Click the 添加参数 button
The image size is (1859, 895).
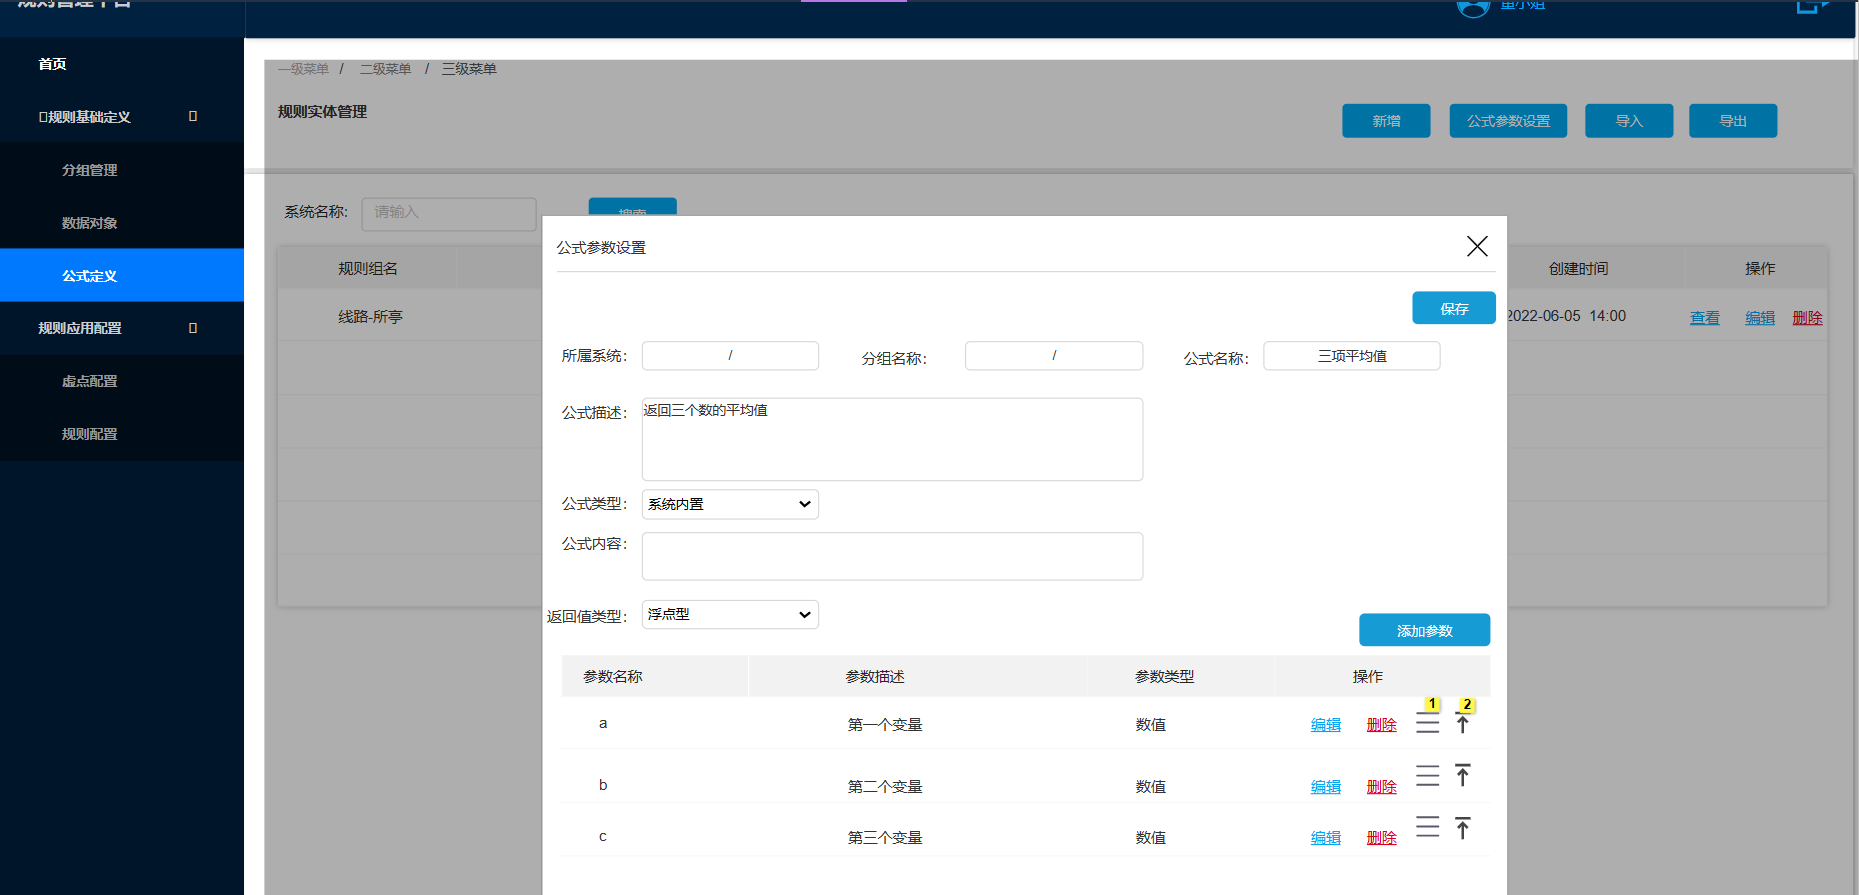(1425, 630)
